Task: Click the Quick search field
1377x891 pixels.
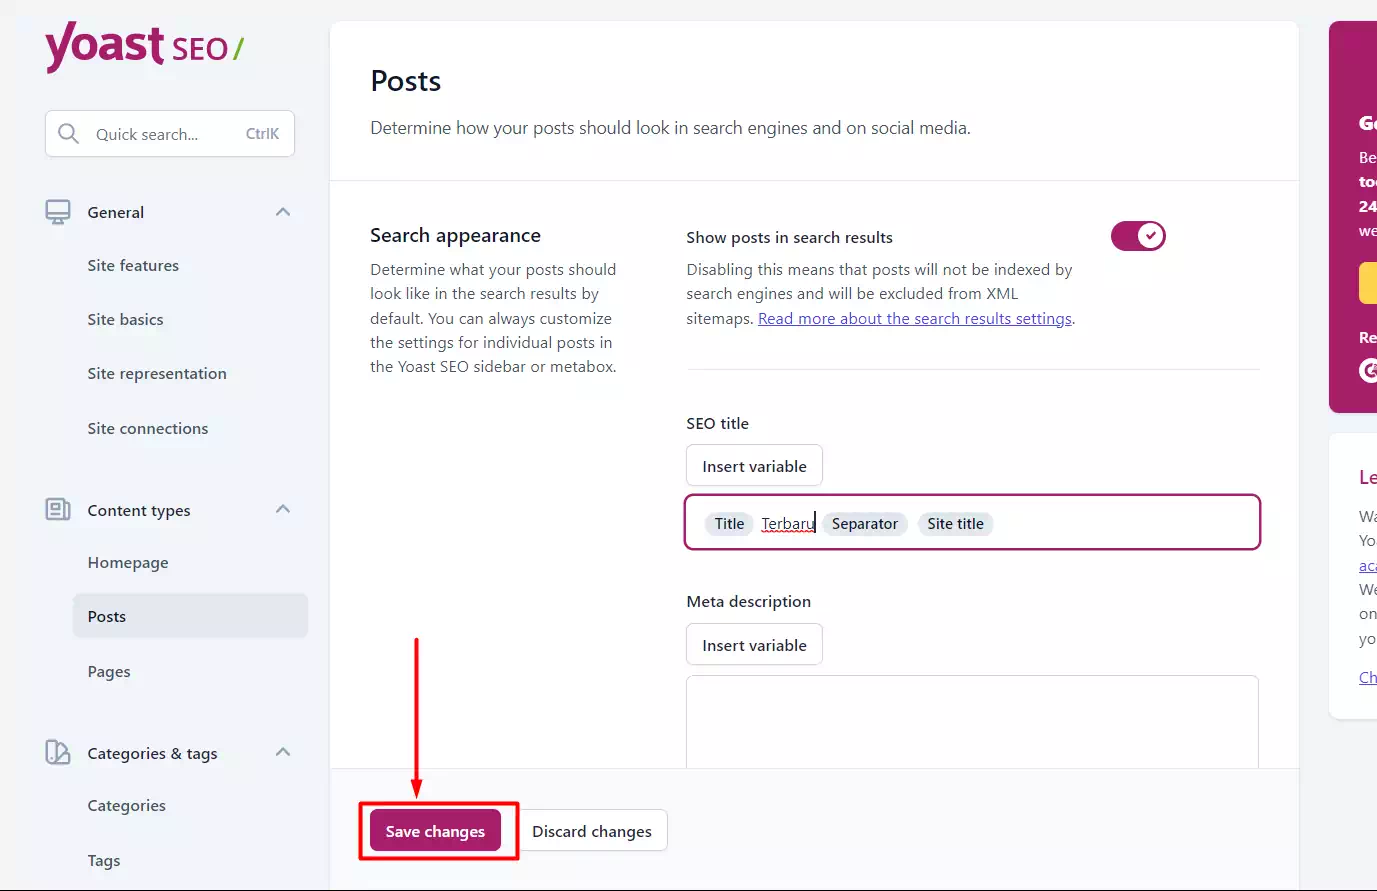Action: 170,134
